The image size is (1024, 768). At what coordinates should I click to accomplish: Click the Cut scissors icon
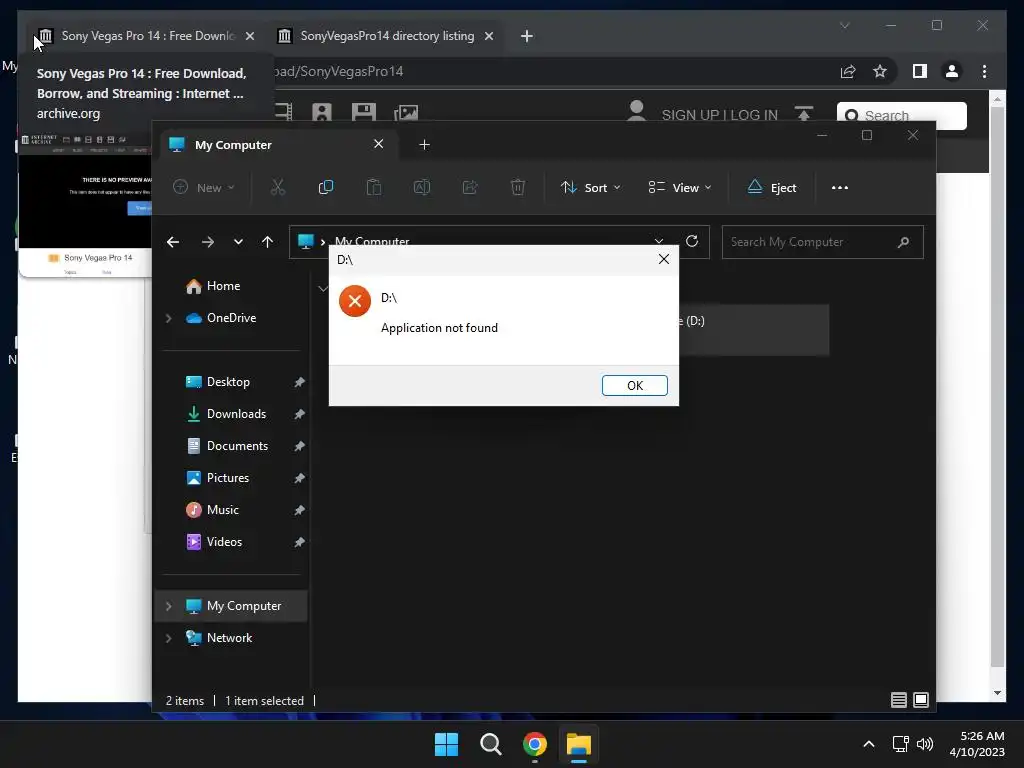(x=278, y=187)
